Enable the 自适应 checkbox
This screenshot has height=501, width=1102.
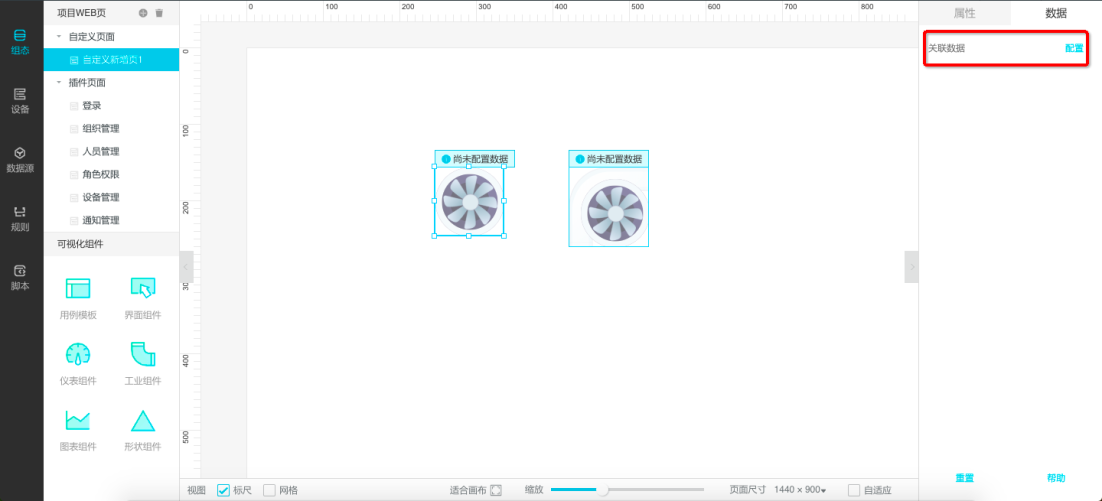coord(854,490)
